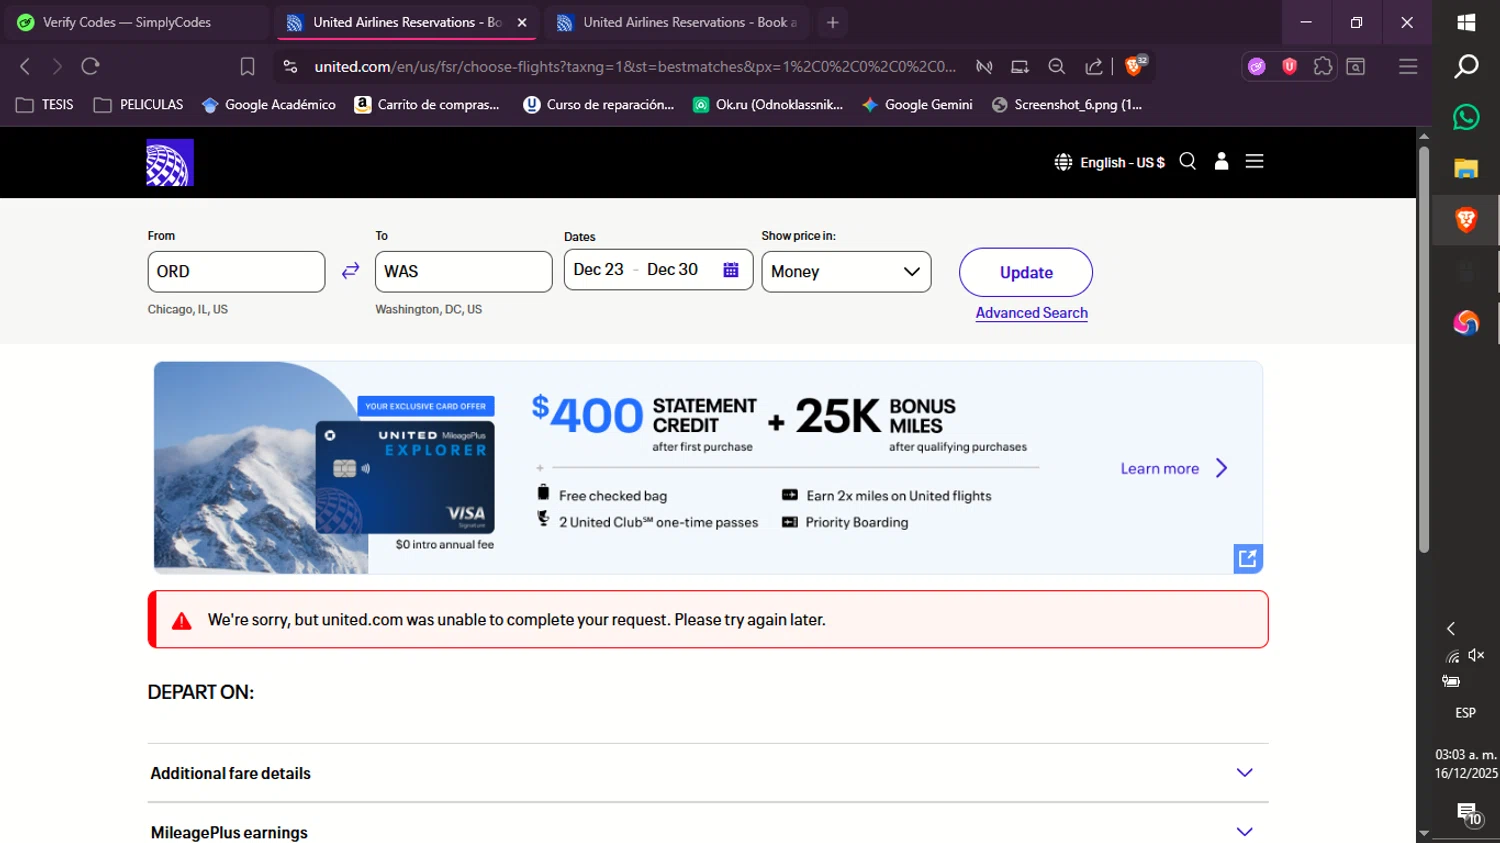Click the Learn more link
This screenshot has width=1500, height=843.
(1160, 468)
